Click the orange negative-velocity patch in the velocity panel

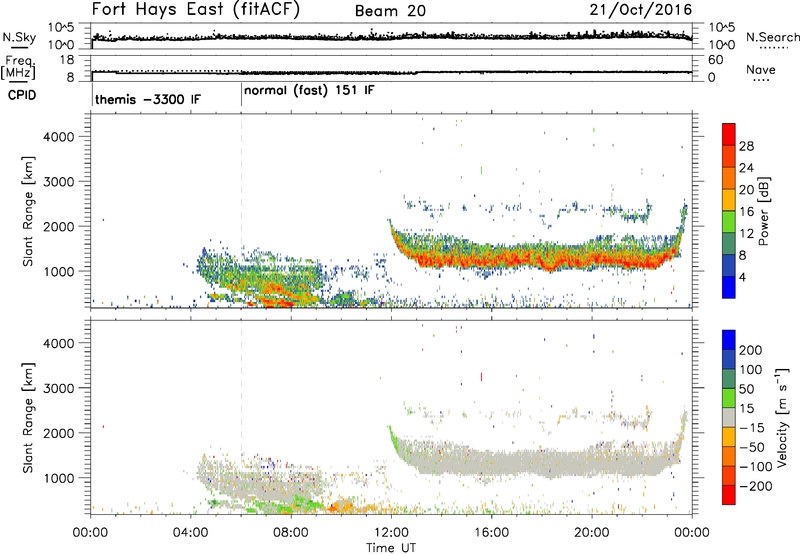coord(341,506)
